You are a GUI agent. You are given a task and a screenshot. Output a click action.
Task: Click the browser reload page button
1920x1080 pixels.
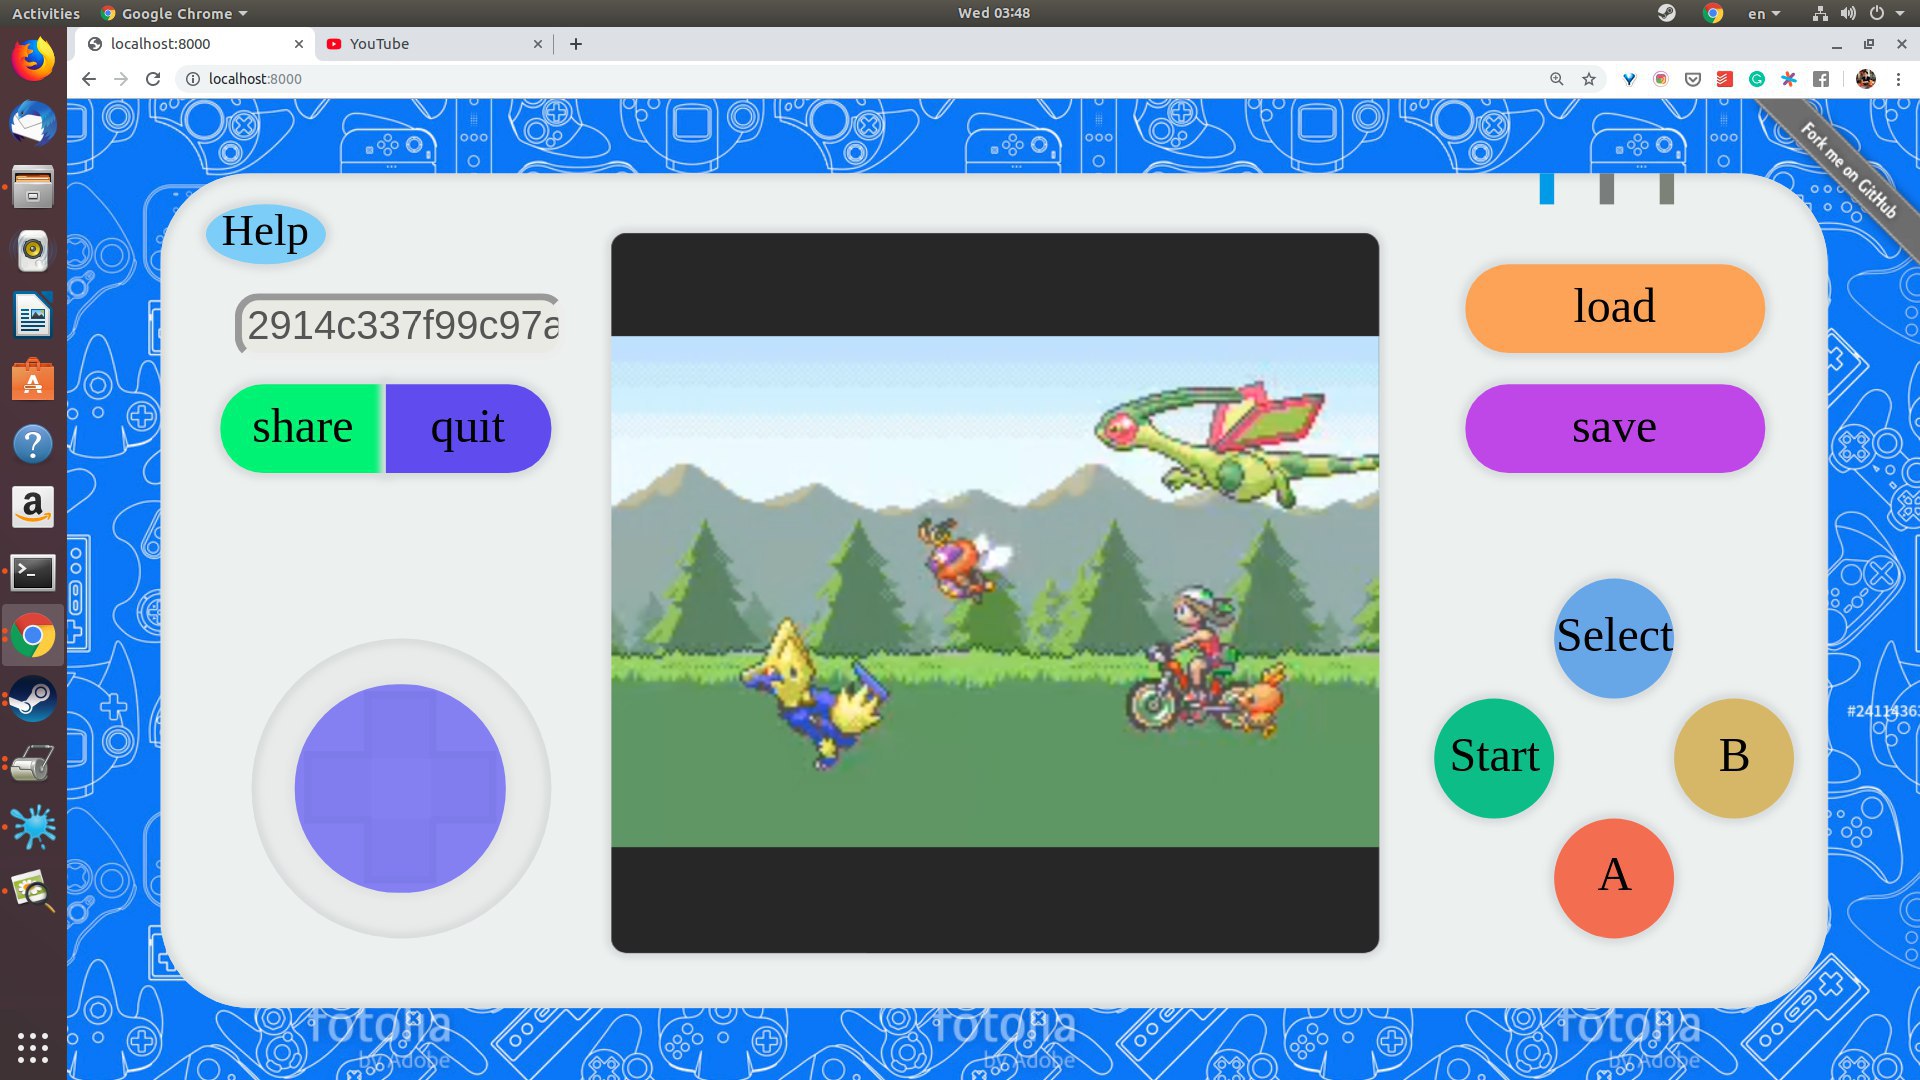click(154, 79)
